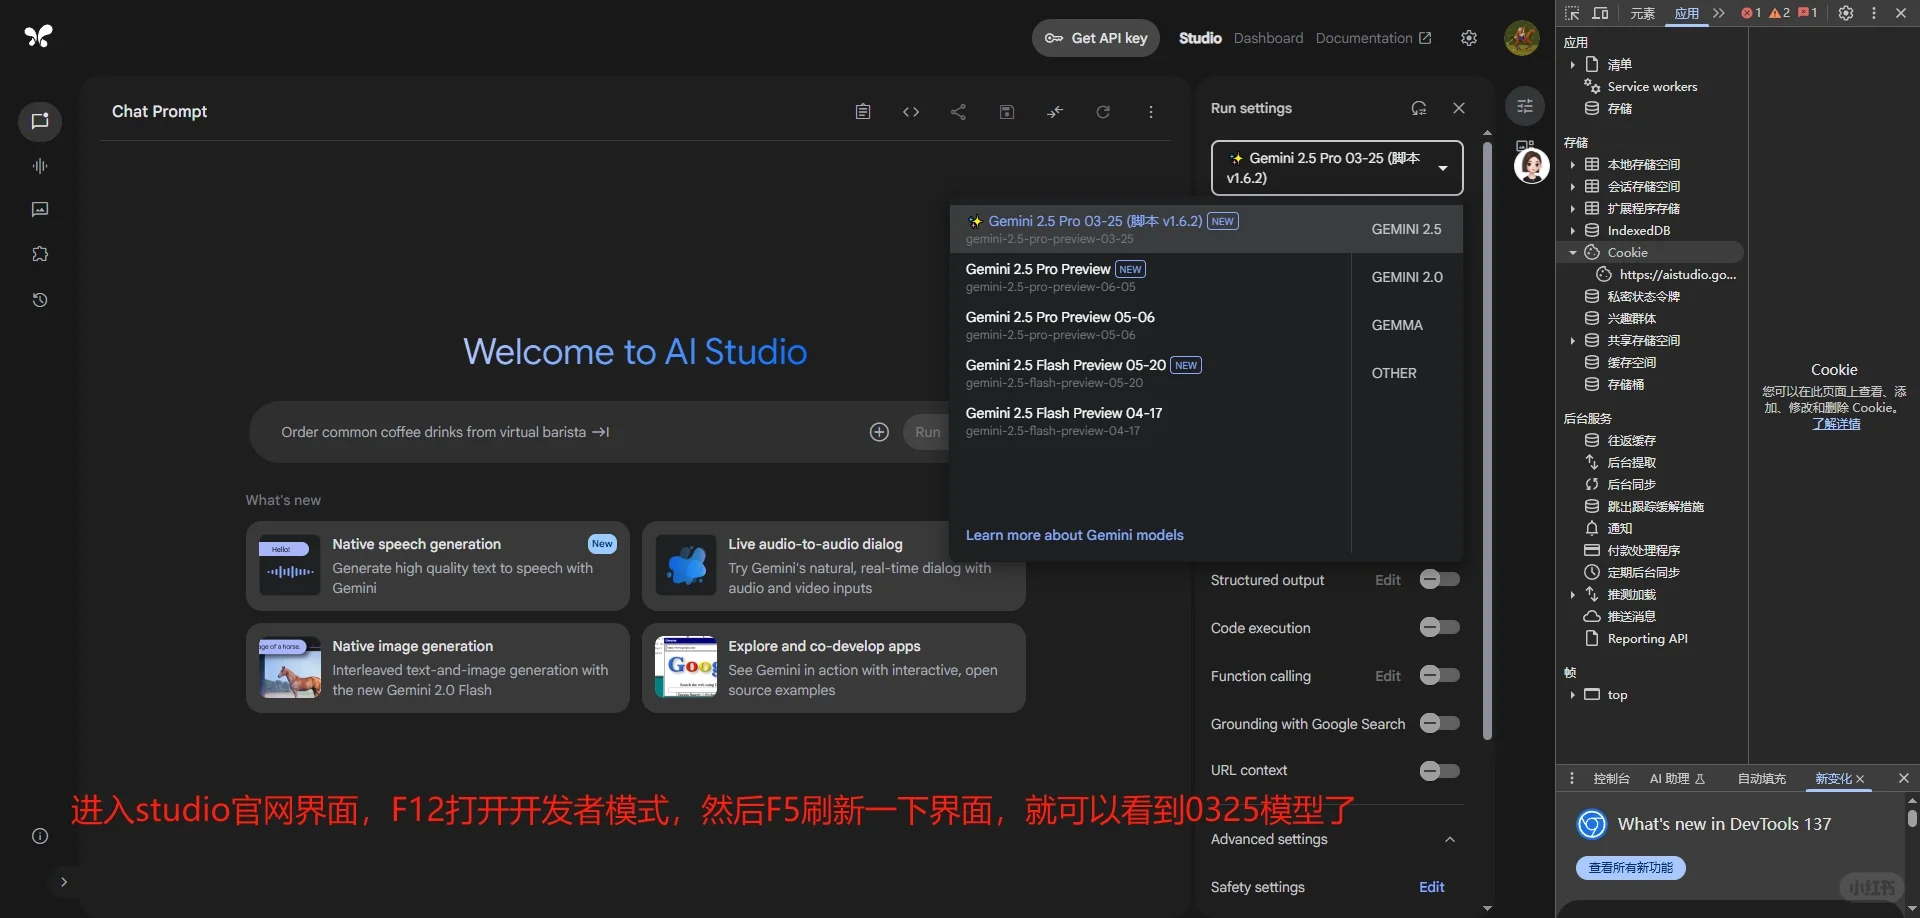
Task: Save the prompt using the save icon
Action: click(1007, 111)
